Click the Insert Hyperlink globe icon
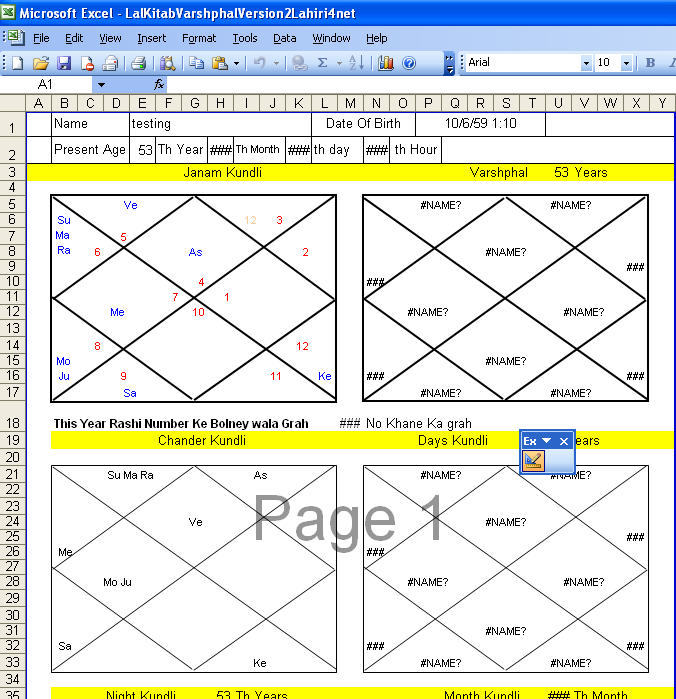Viewport: 676px width, 699px height. (300, 63)
